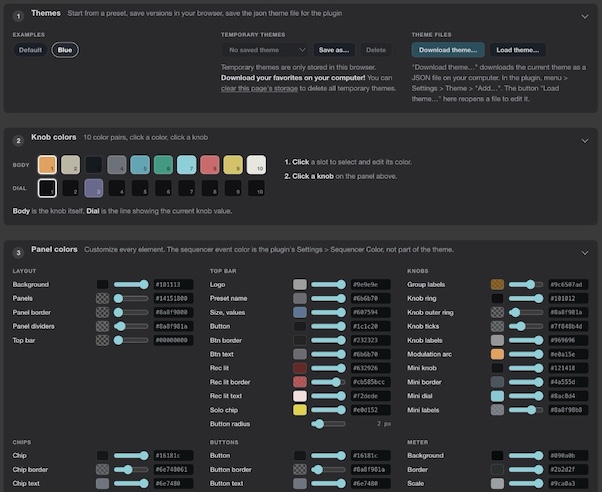602x492 pixels.
Task: Select Body color slot 9 yellow
Action: click(233, 165)
